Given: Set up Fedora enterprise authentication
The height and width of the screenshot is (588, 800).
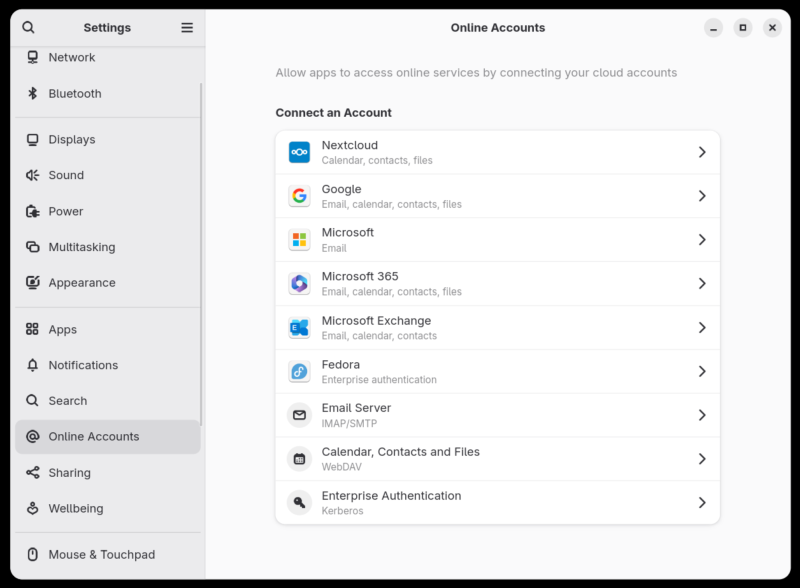Looking at the screenshot, I should pos(497,371).
